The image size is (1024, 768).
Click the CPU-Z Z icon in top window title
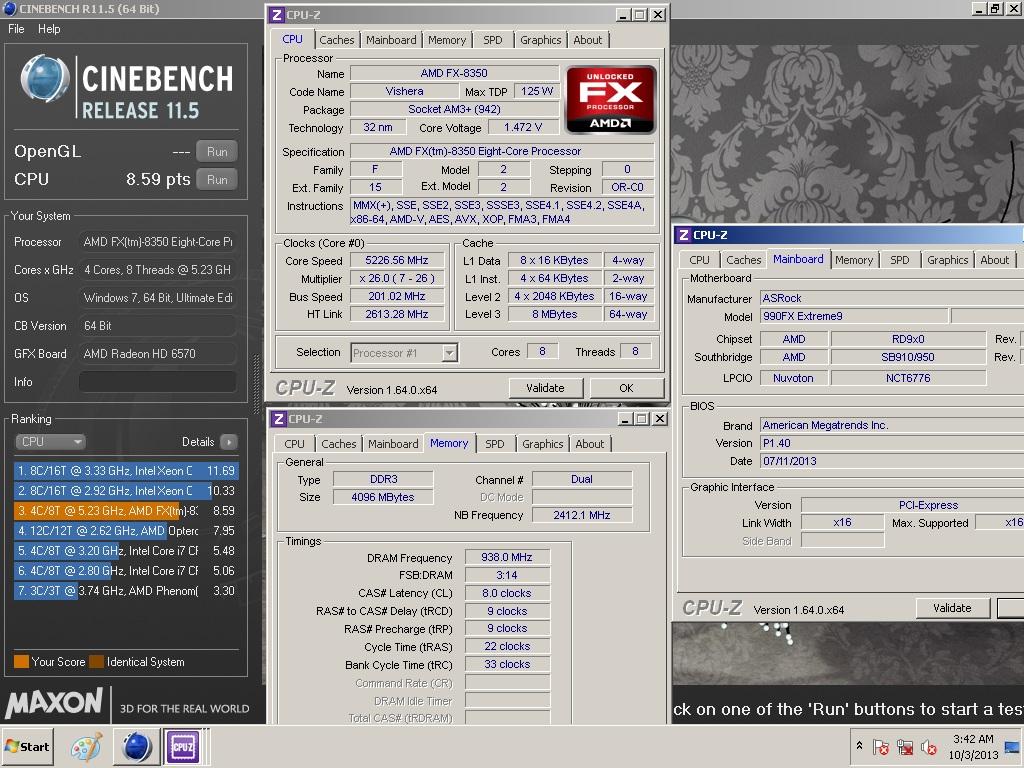point(277,14)
